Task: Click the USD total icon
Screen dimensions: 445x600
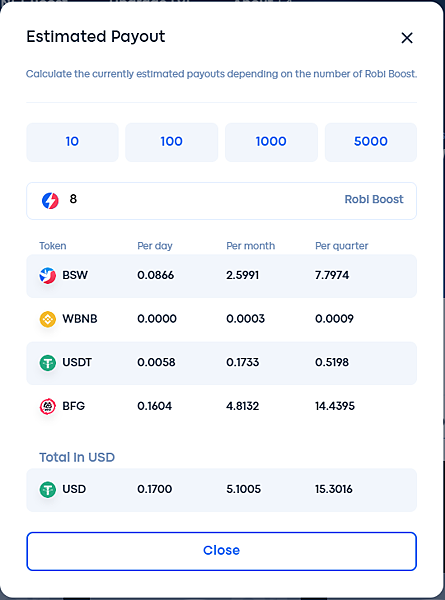Action: [x=48, y=489]
